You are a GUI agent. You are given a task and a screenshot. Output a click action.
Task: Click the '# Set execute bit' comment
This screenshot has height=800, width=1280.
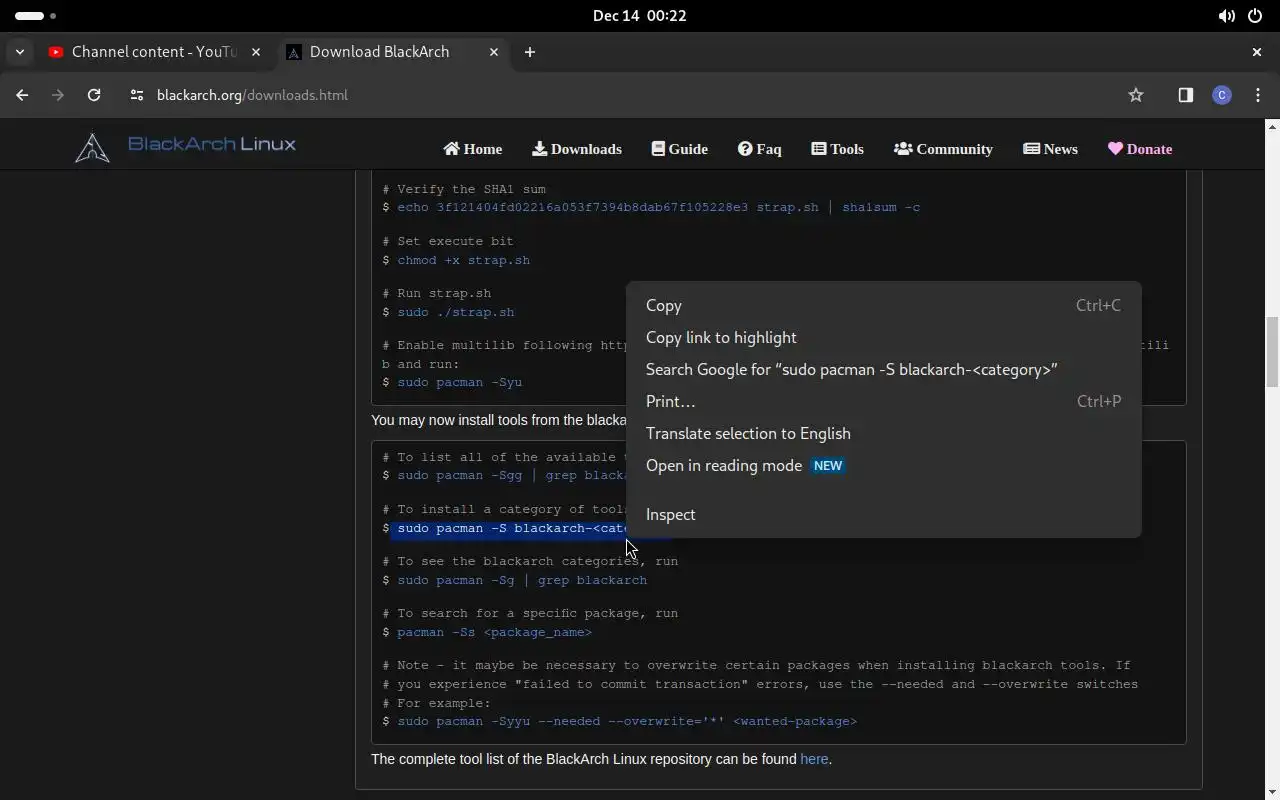pos(448,241)
